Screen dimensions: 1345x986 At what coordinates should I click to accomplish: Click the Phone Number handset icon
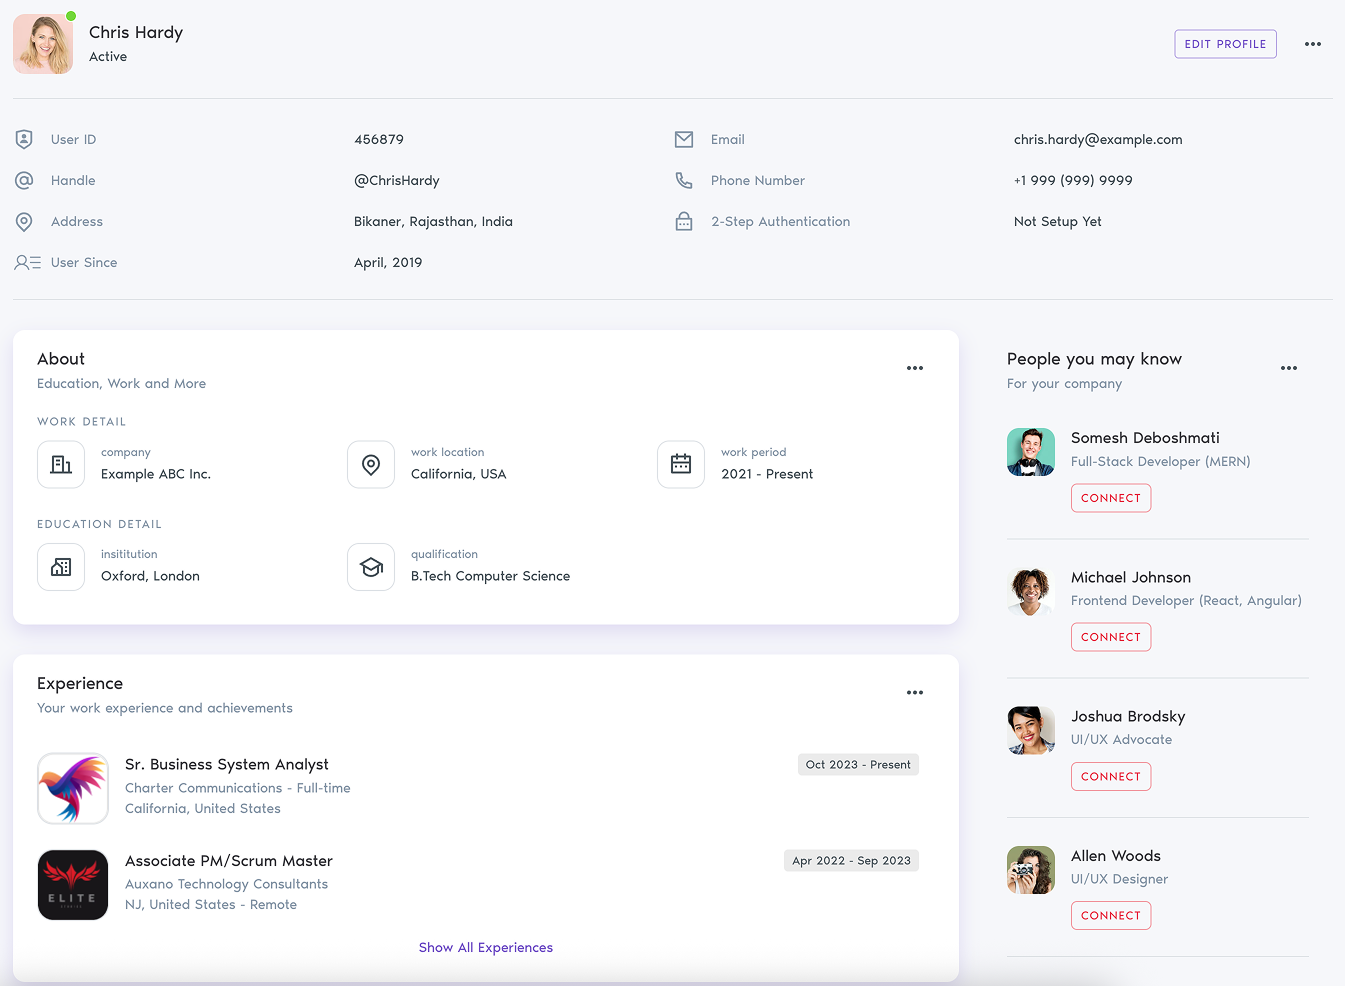pyautogui.click(x=683, y=180)
